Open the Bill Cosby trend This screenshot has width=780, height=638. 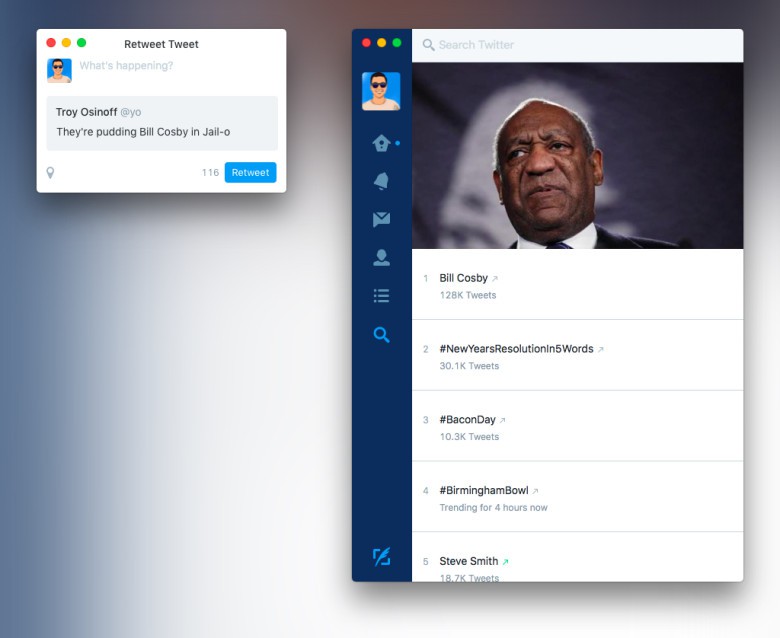pyautogui.click(x=464, y=278)
